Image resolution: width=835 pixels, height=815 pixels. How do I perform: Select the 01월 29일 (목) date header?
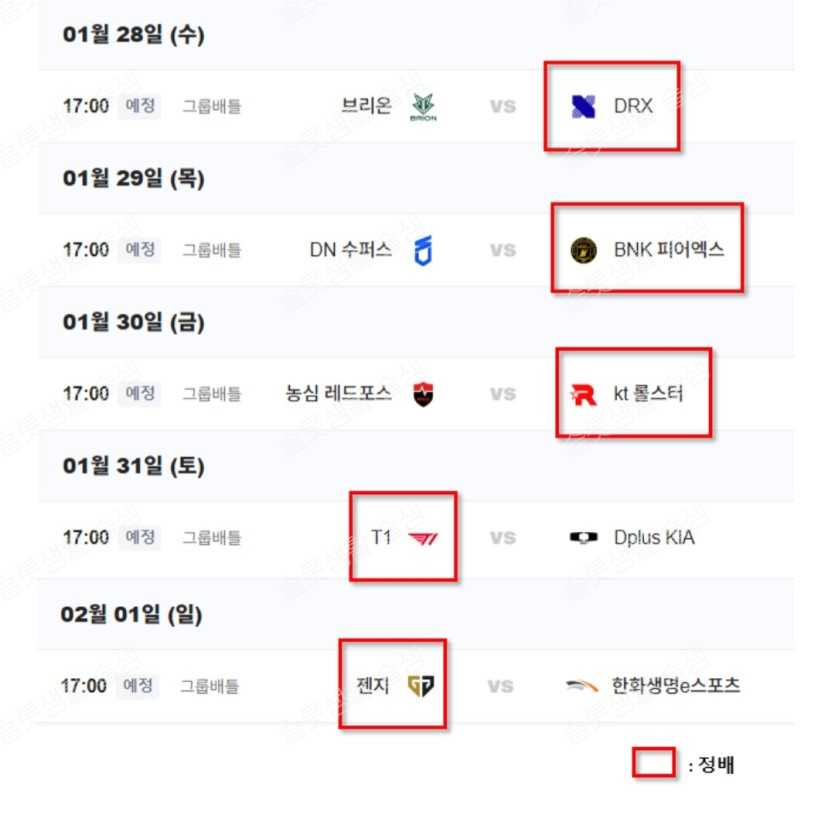click(133, 178)
